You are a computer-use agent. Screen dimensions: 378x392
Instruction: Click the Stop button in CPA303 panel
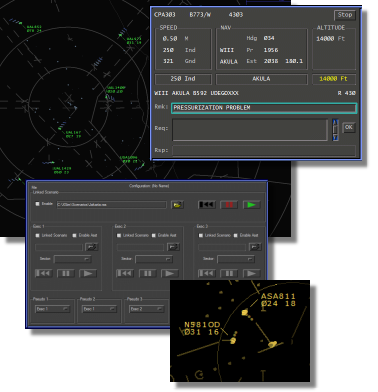point(345,15)
